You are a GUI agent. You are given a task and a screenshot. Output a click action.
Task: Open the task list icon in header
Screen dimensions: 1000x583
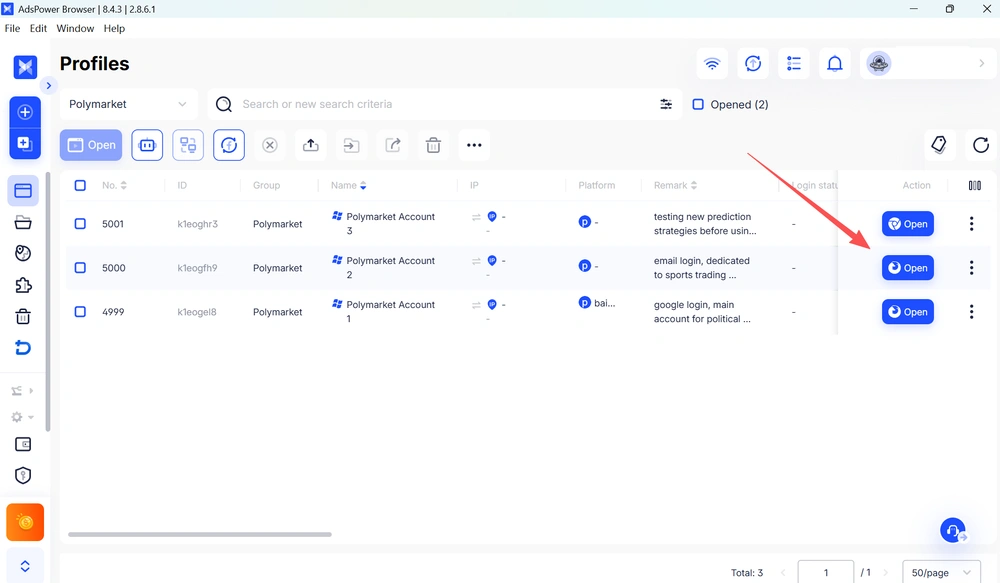point(794,64)
